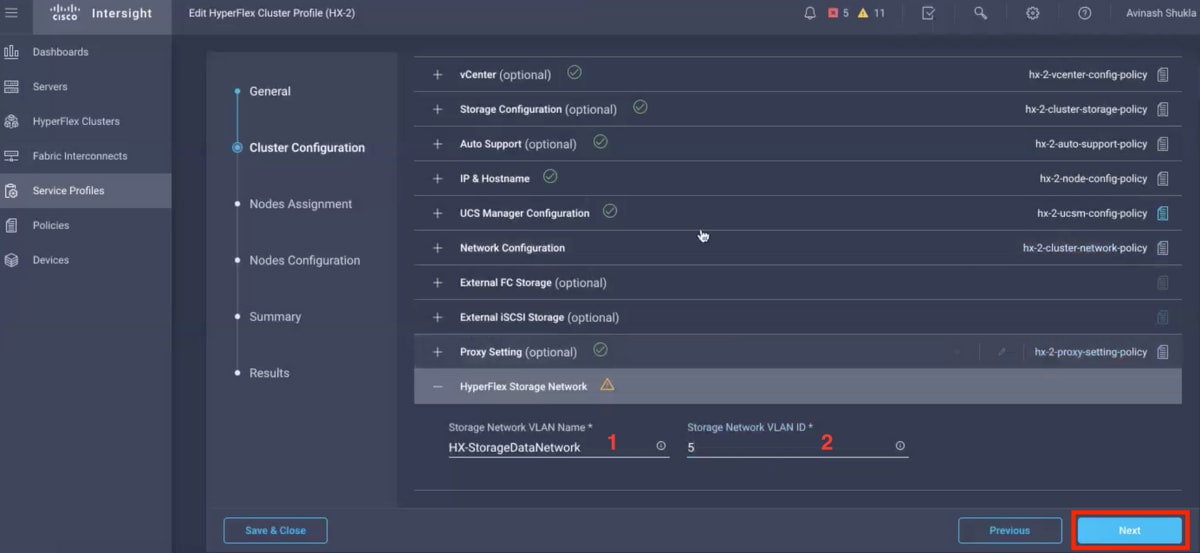
Task: Click the Fabric Interconnects icon
Action: point(12,156)
